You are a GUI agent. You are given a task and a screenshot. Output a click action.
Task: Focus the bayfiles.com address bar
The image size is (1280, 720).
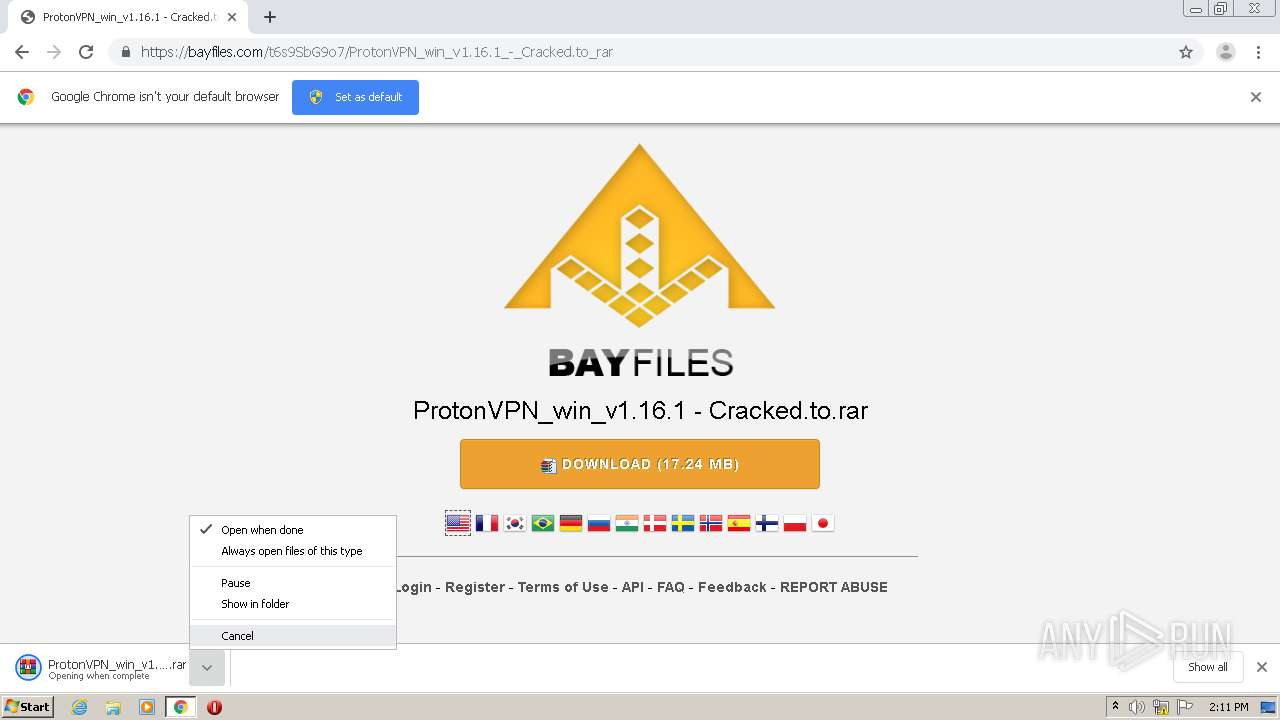[640, 52]
